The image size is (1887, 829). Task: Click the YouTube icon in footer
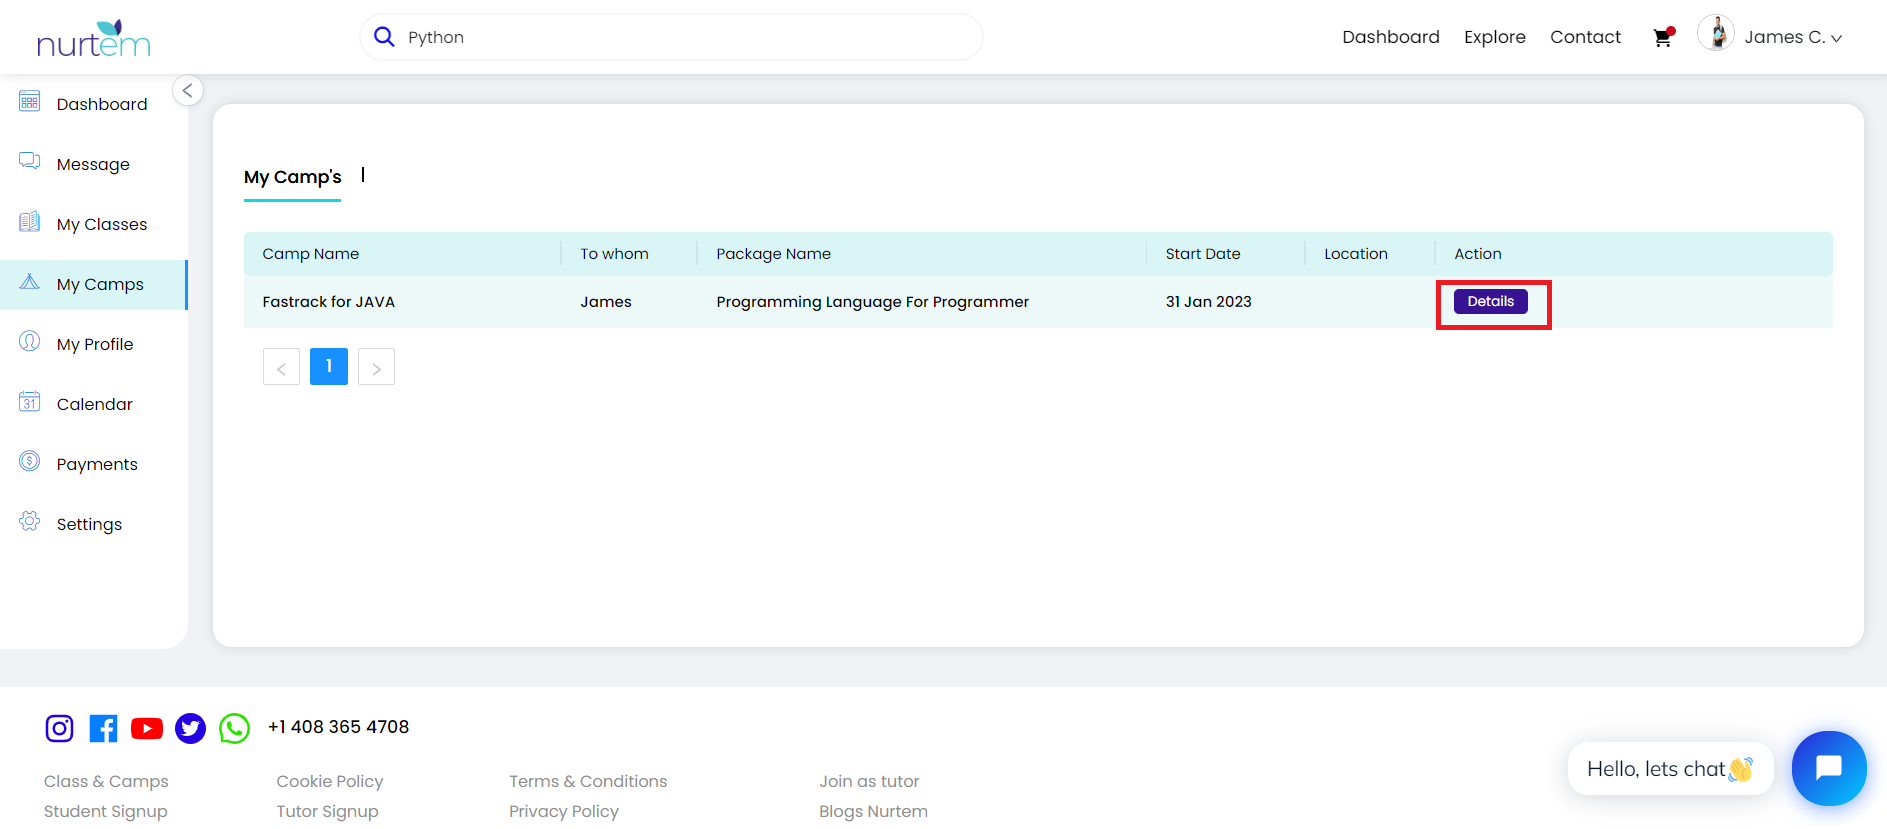point(147,728)
